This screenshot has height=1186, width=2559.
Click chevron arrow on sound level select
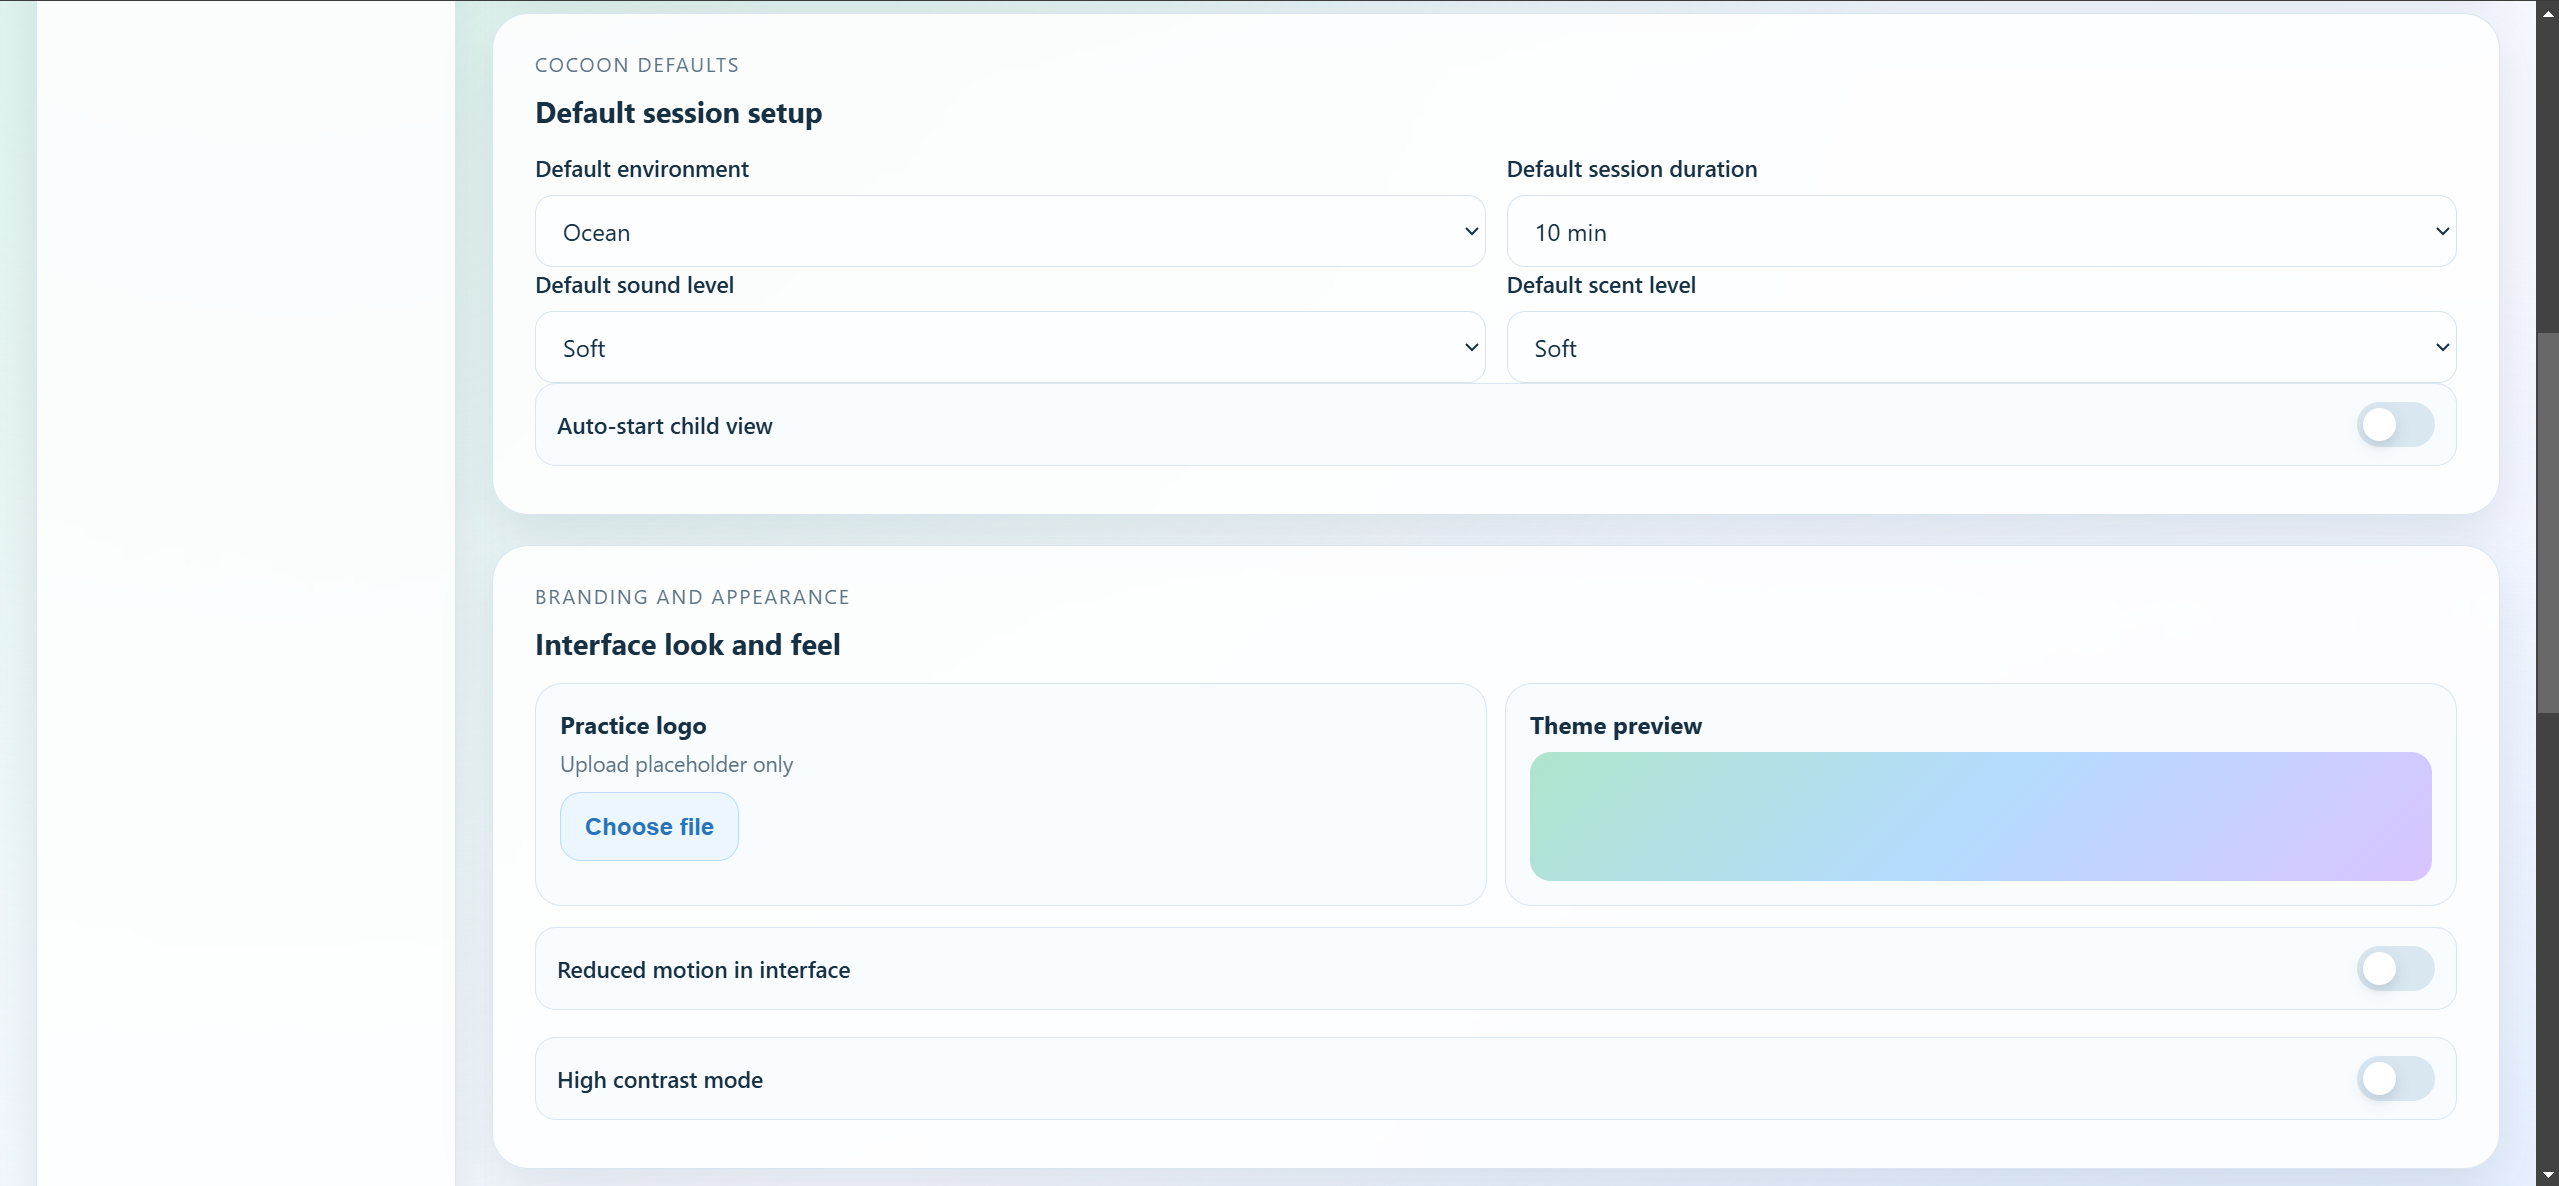pyautogui.click(x=1471, y=348)
